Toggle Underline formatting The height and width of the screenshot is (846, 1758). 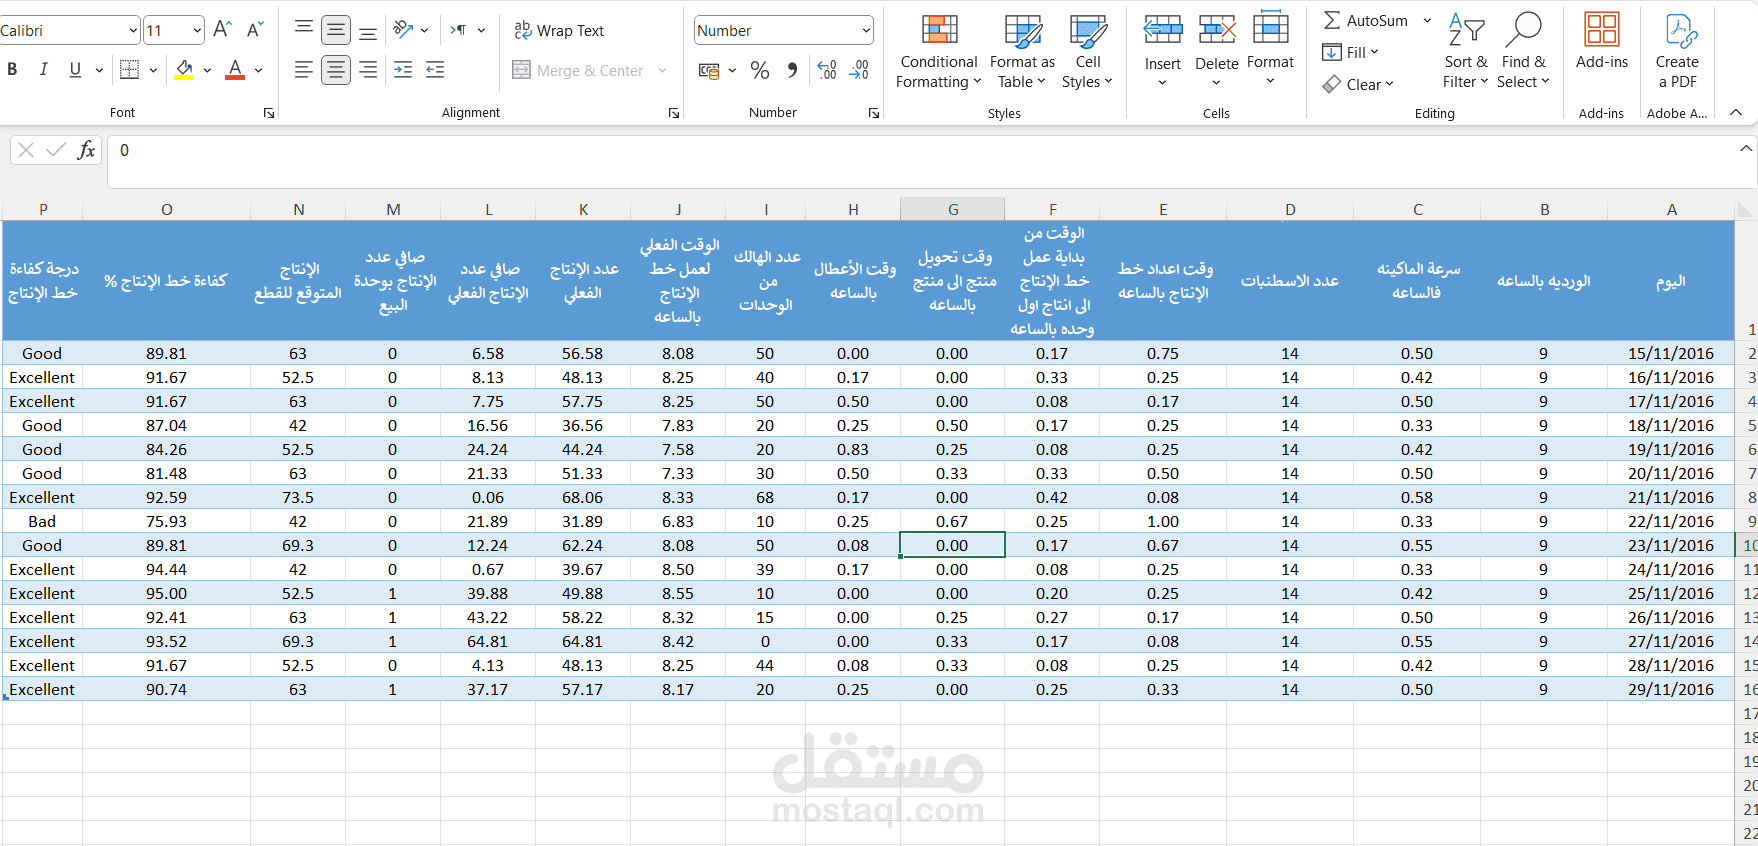[75, 69]
